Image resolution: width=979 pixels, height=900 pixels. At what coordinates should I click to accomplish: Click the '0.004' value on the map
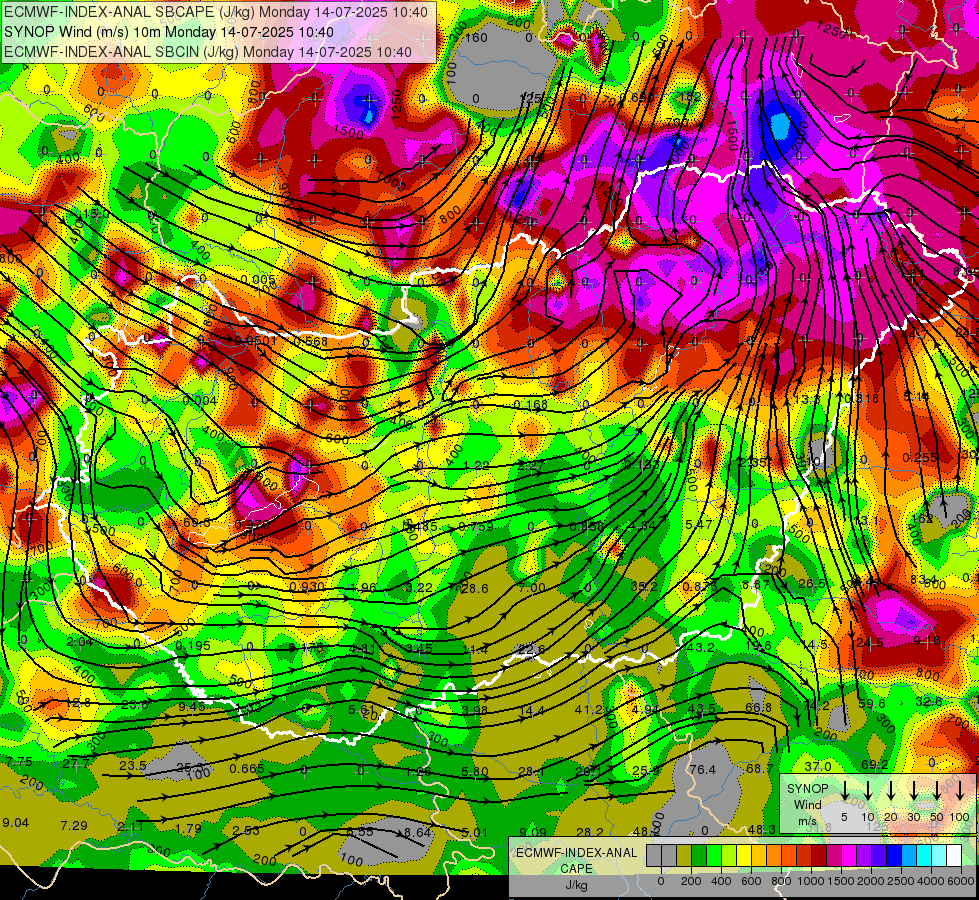pos(200,400)
